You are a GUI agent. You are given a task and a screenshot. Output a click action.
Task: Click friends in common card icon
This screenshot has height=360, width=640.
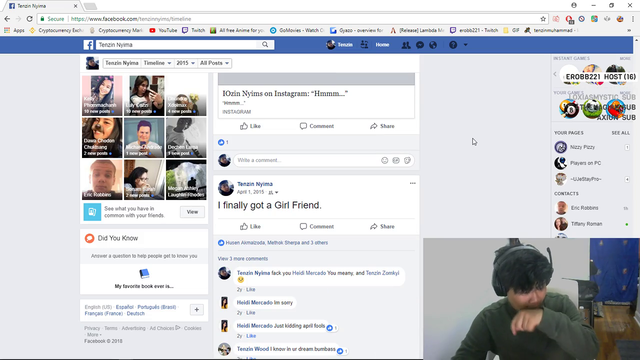pos(92,212)
